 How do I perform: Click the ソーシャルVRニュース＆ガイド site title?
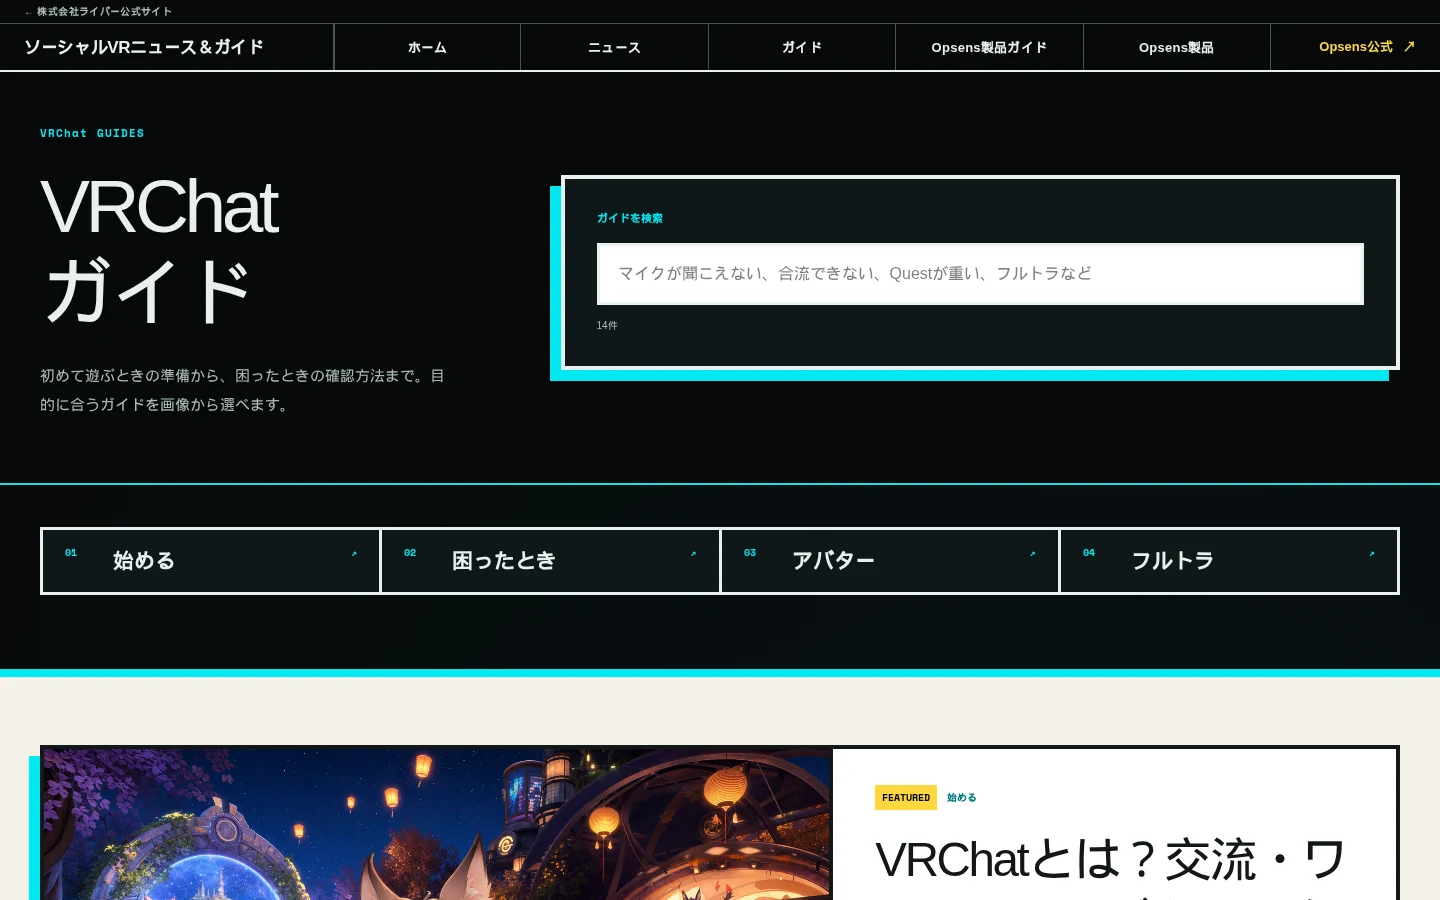(x=144, y=47)
